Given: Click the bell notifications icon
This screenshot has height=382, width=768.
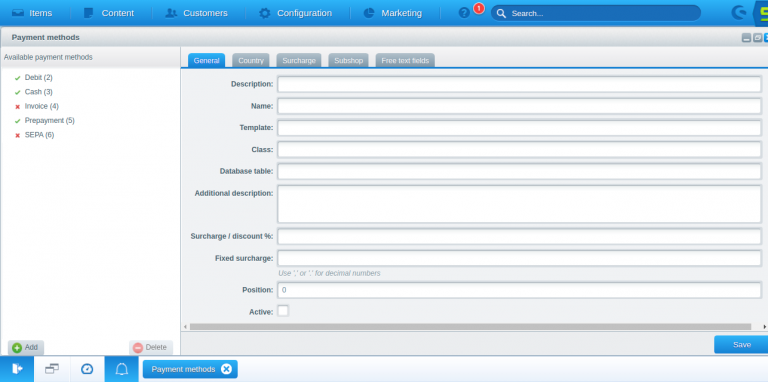Looking at the screenshot, I should [121, 369].
